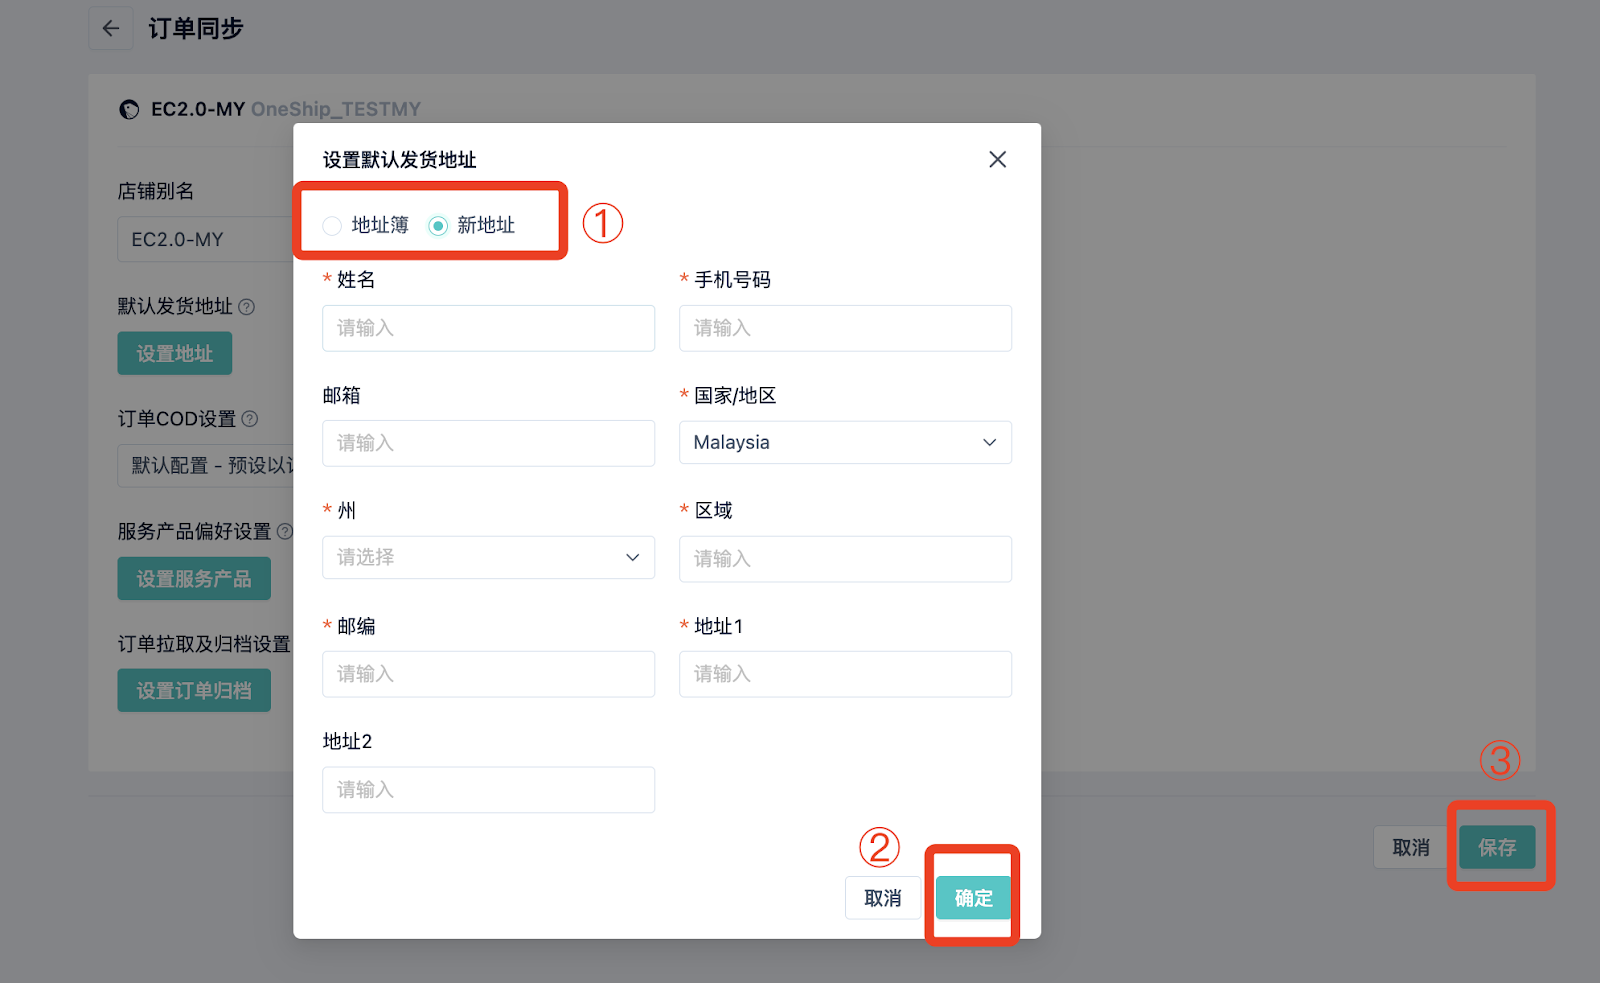This screenshot has height=983, width=1600.
Task: Expand the 州 selection dropdown
Action: 488,558
